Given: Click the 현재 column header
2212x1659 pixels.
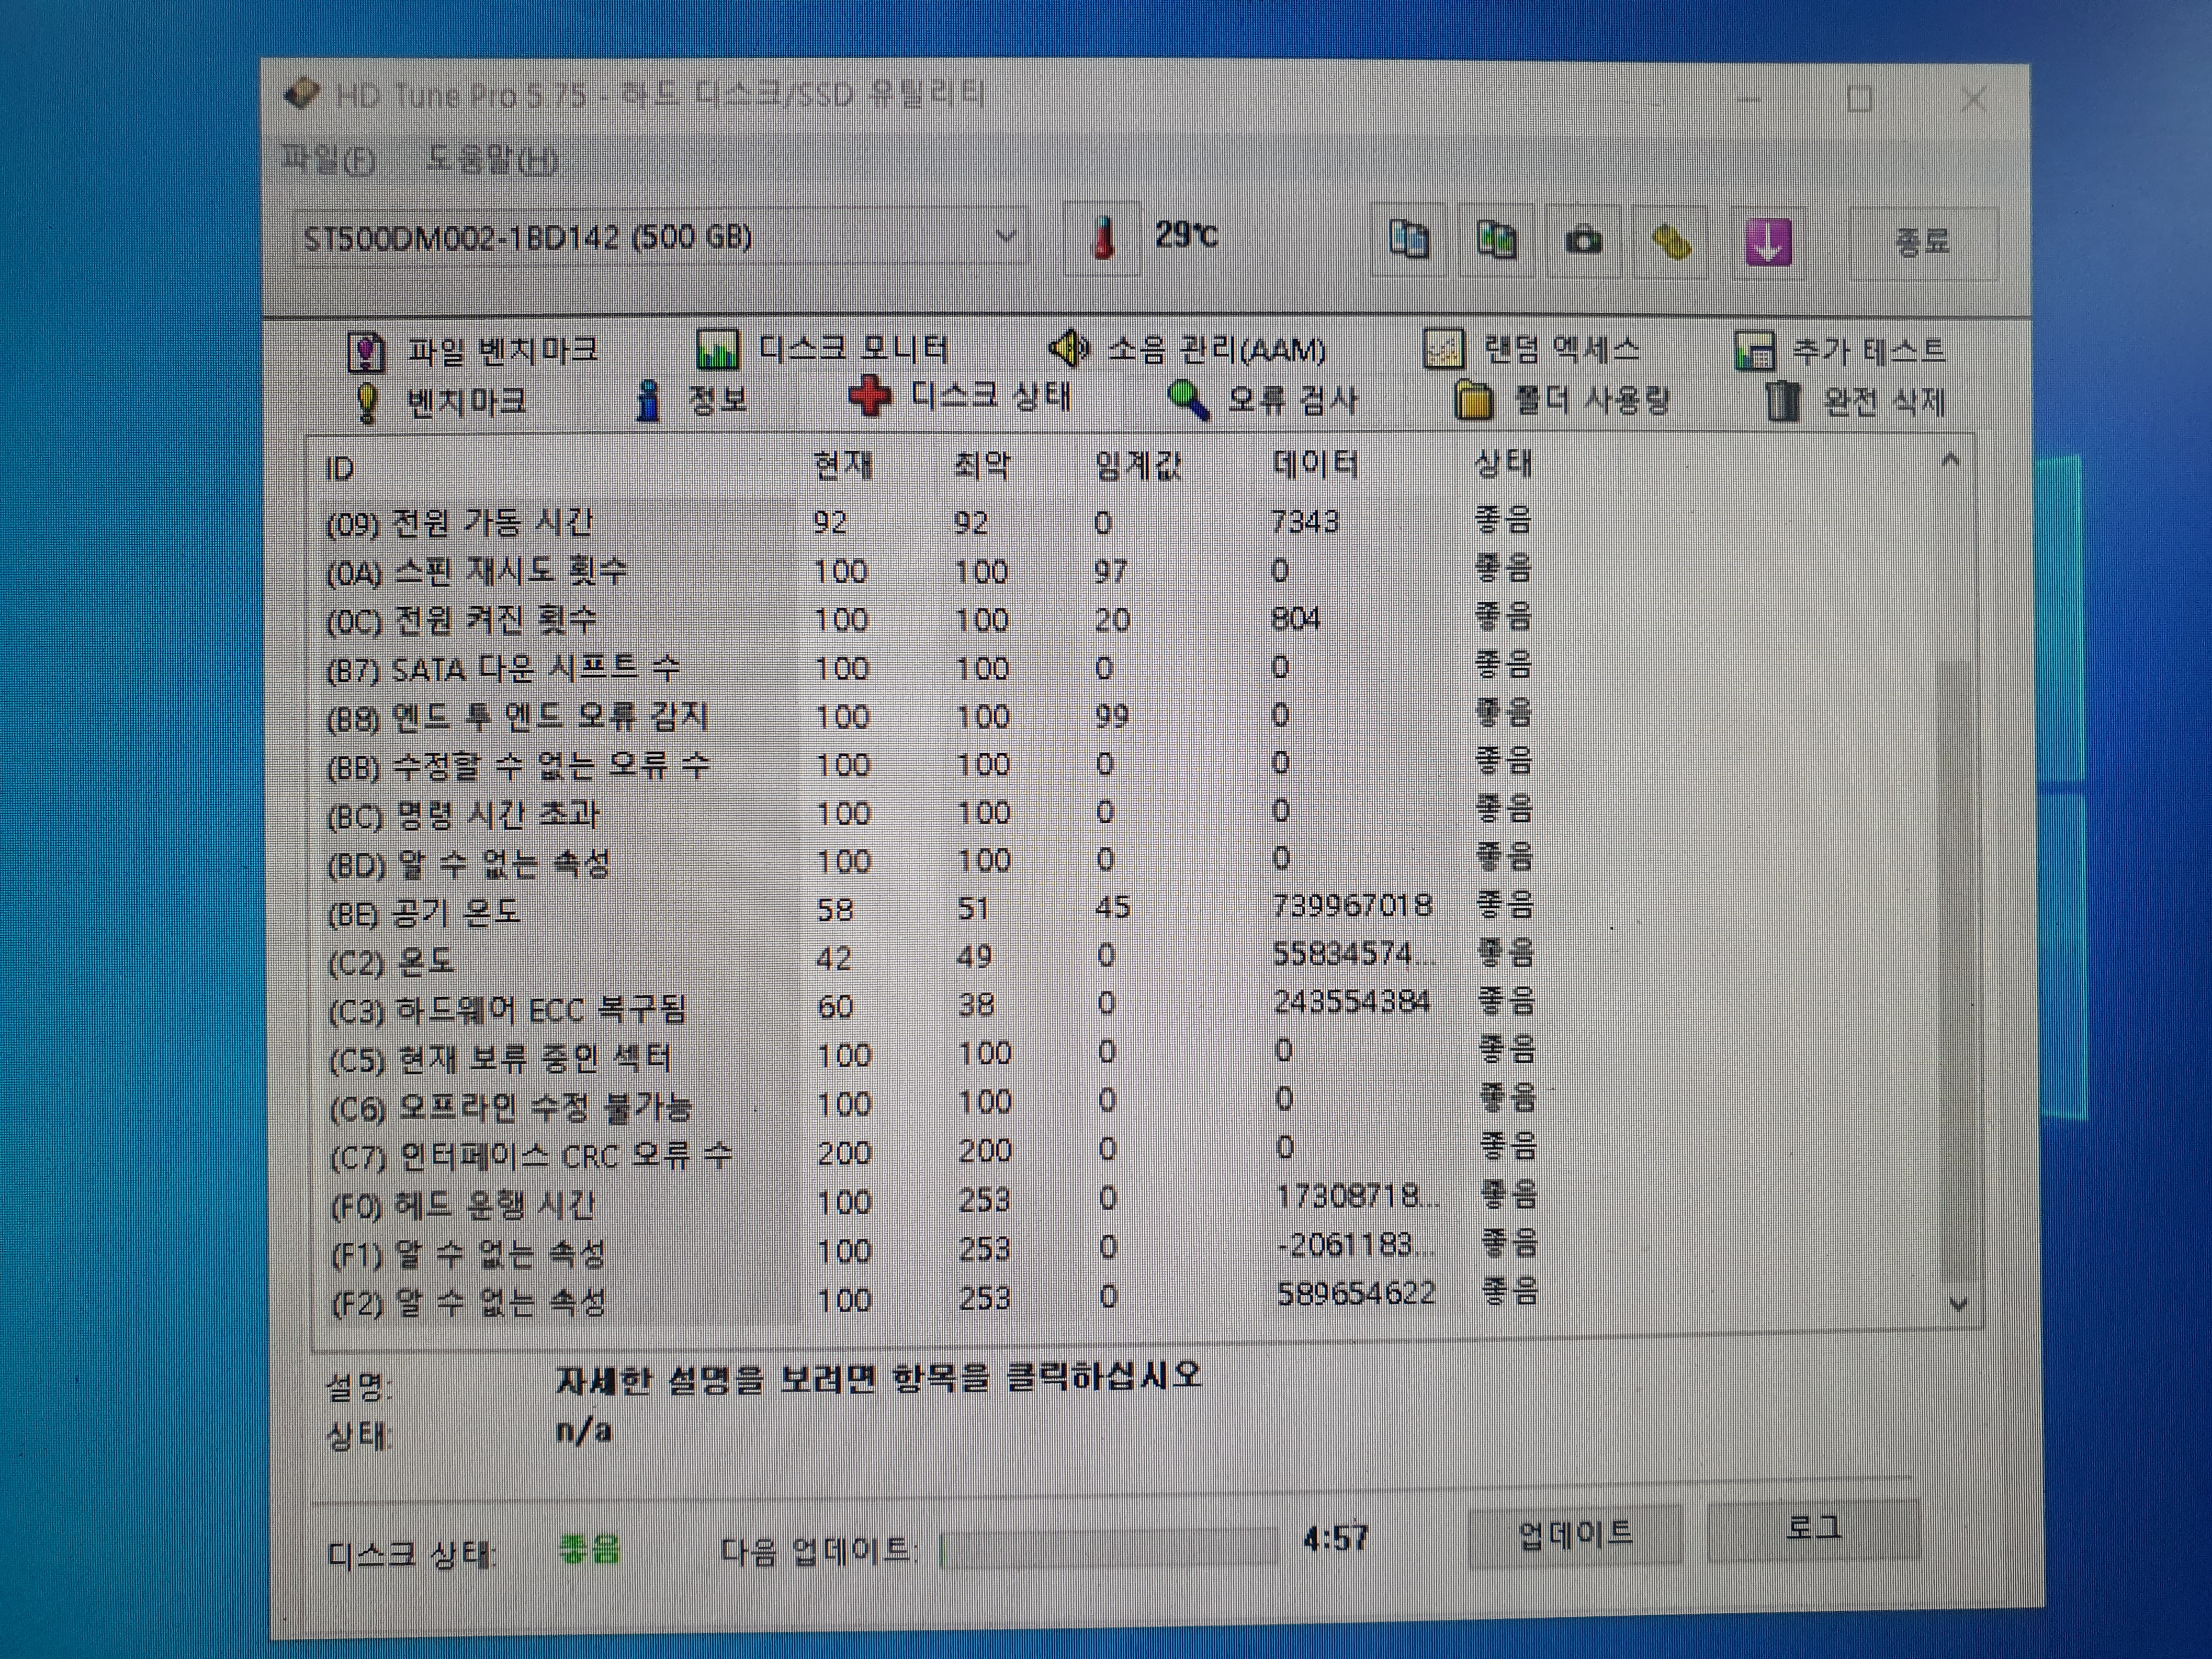Looking at the screenshot, I should click(843, 465).
